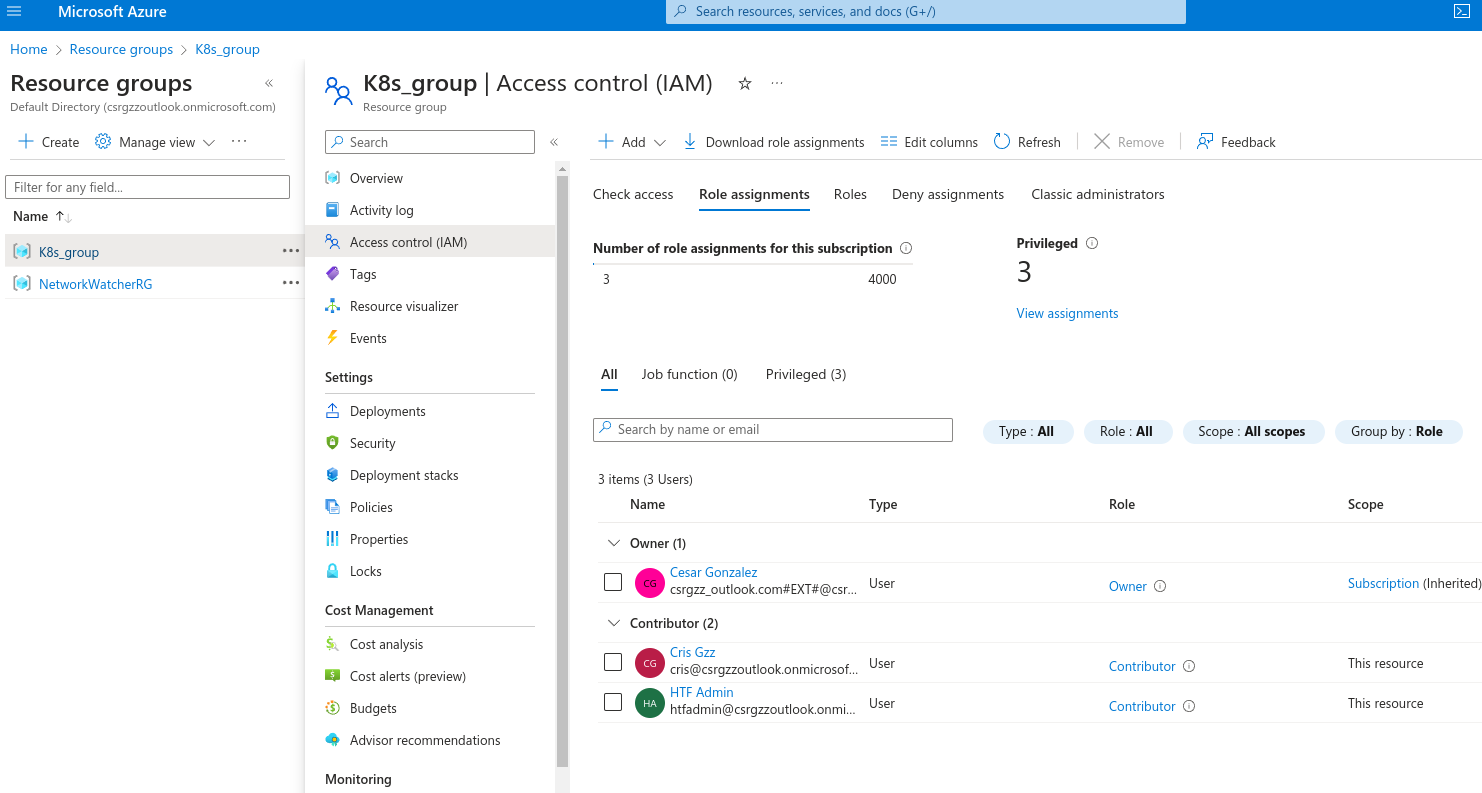Viewport: 1482px width, 793px height.
Task: Download role assignments via download icon
Action: coord(690,142)
